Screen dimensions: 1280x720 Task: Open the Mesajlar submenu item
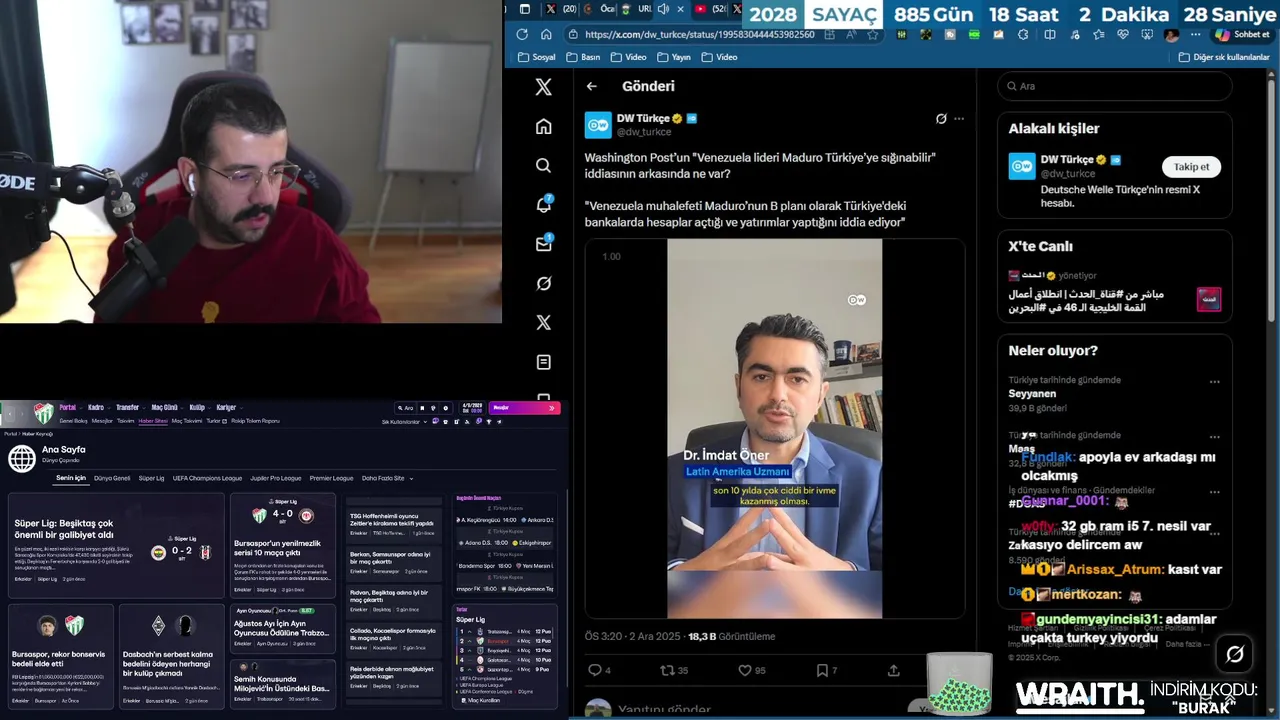[102, 421]
